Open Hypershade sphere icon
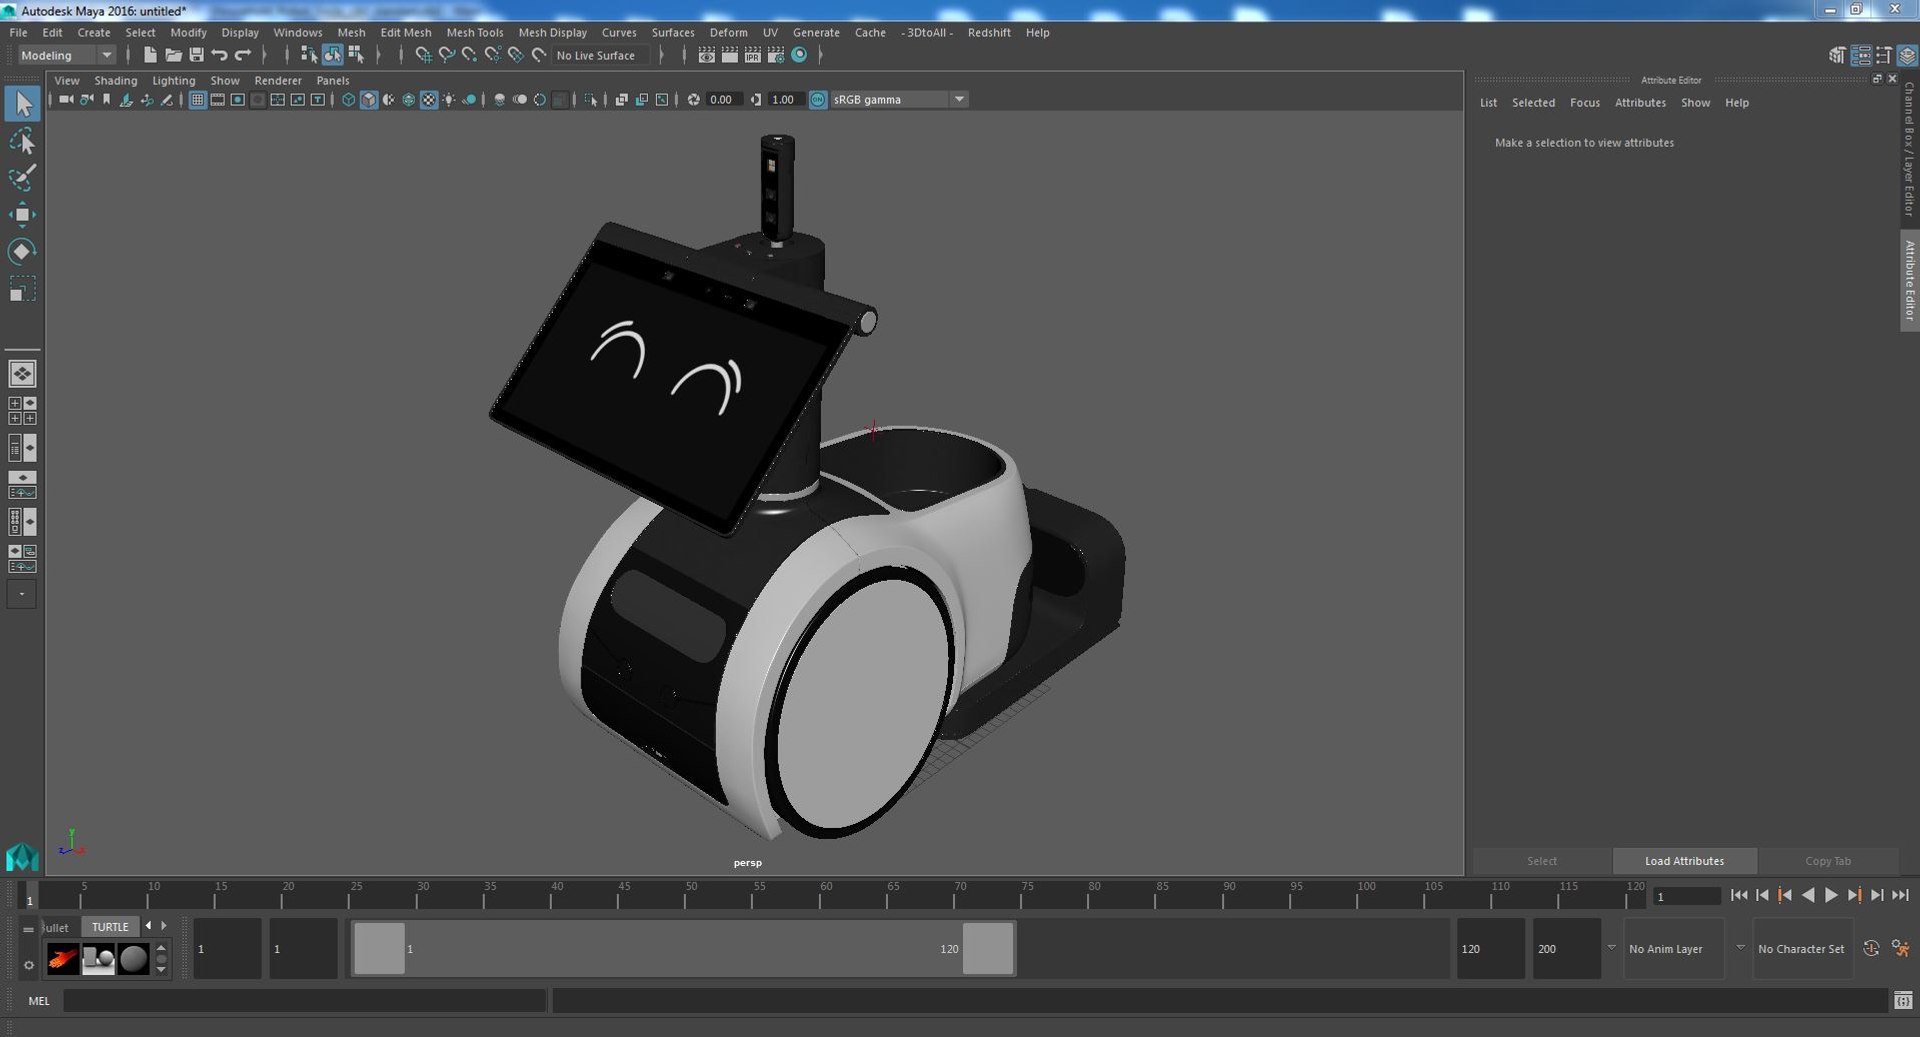The height and width of the screenshot is (1037, 1920). coord(799,55)
